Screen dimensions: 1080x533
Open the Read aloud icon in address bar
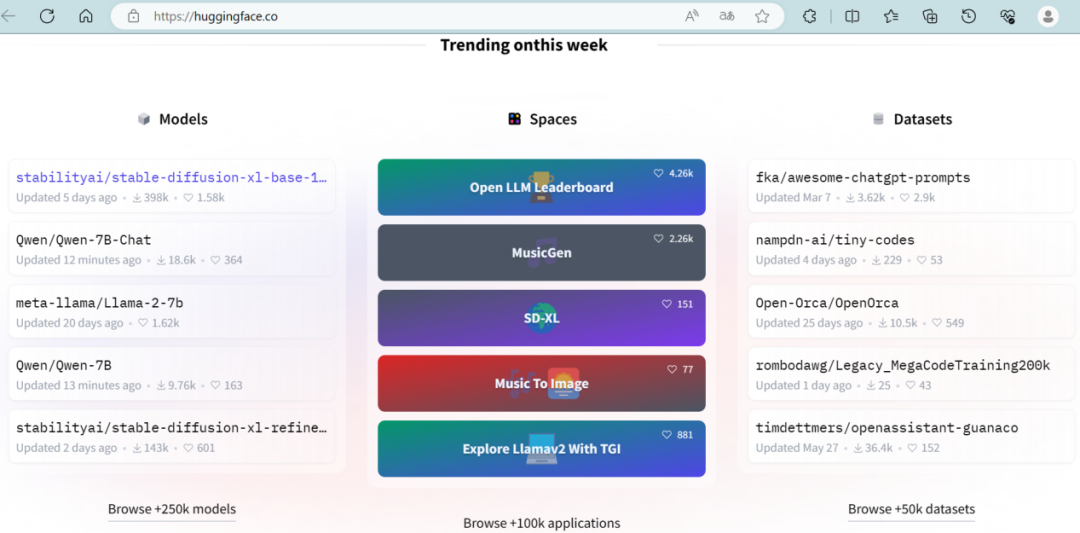click(x=692, y=17)
